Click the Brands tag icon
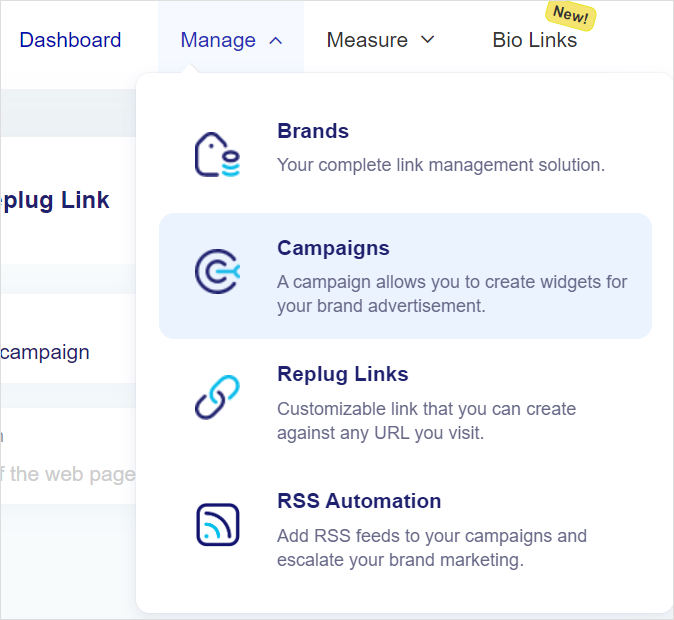 click(x=218, y=154)
